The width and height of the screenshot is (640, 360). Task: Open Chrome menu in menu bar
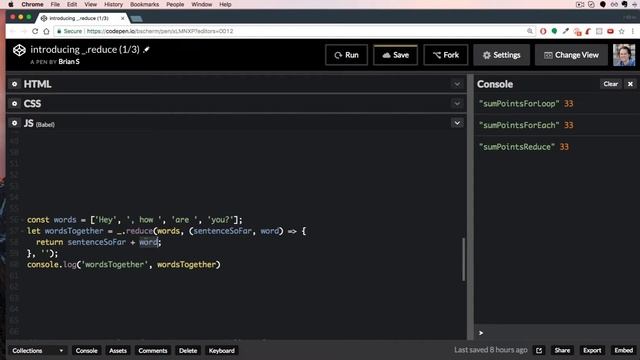tap(32, 4)
